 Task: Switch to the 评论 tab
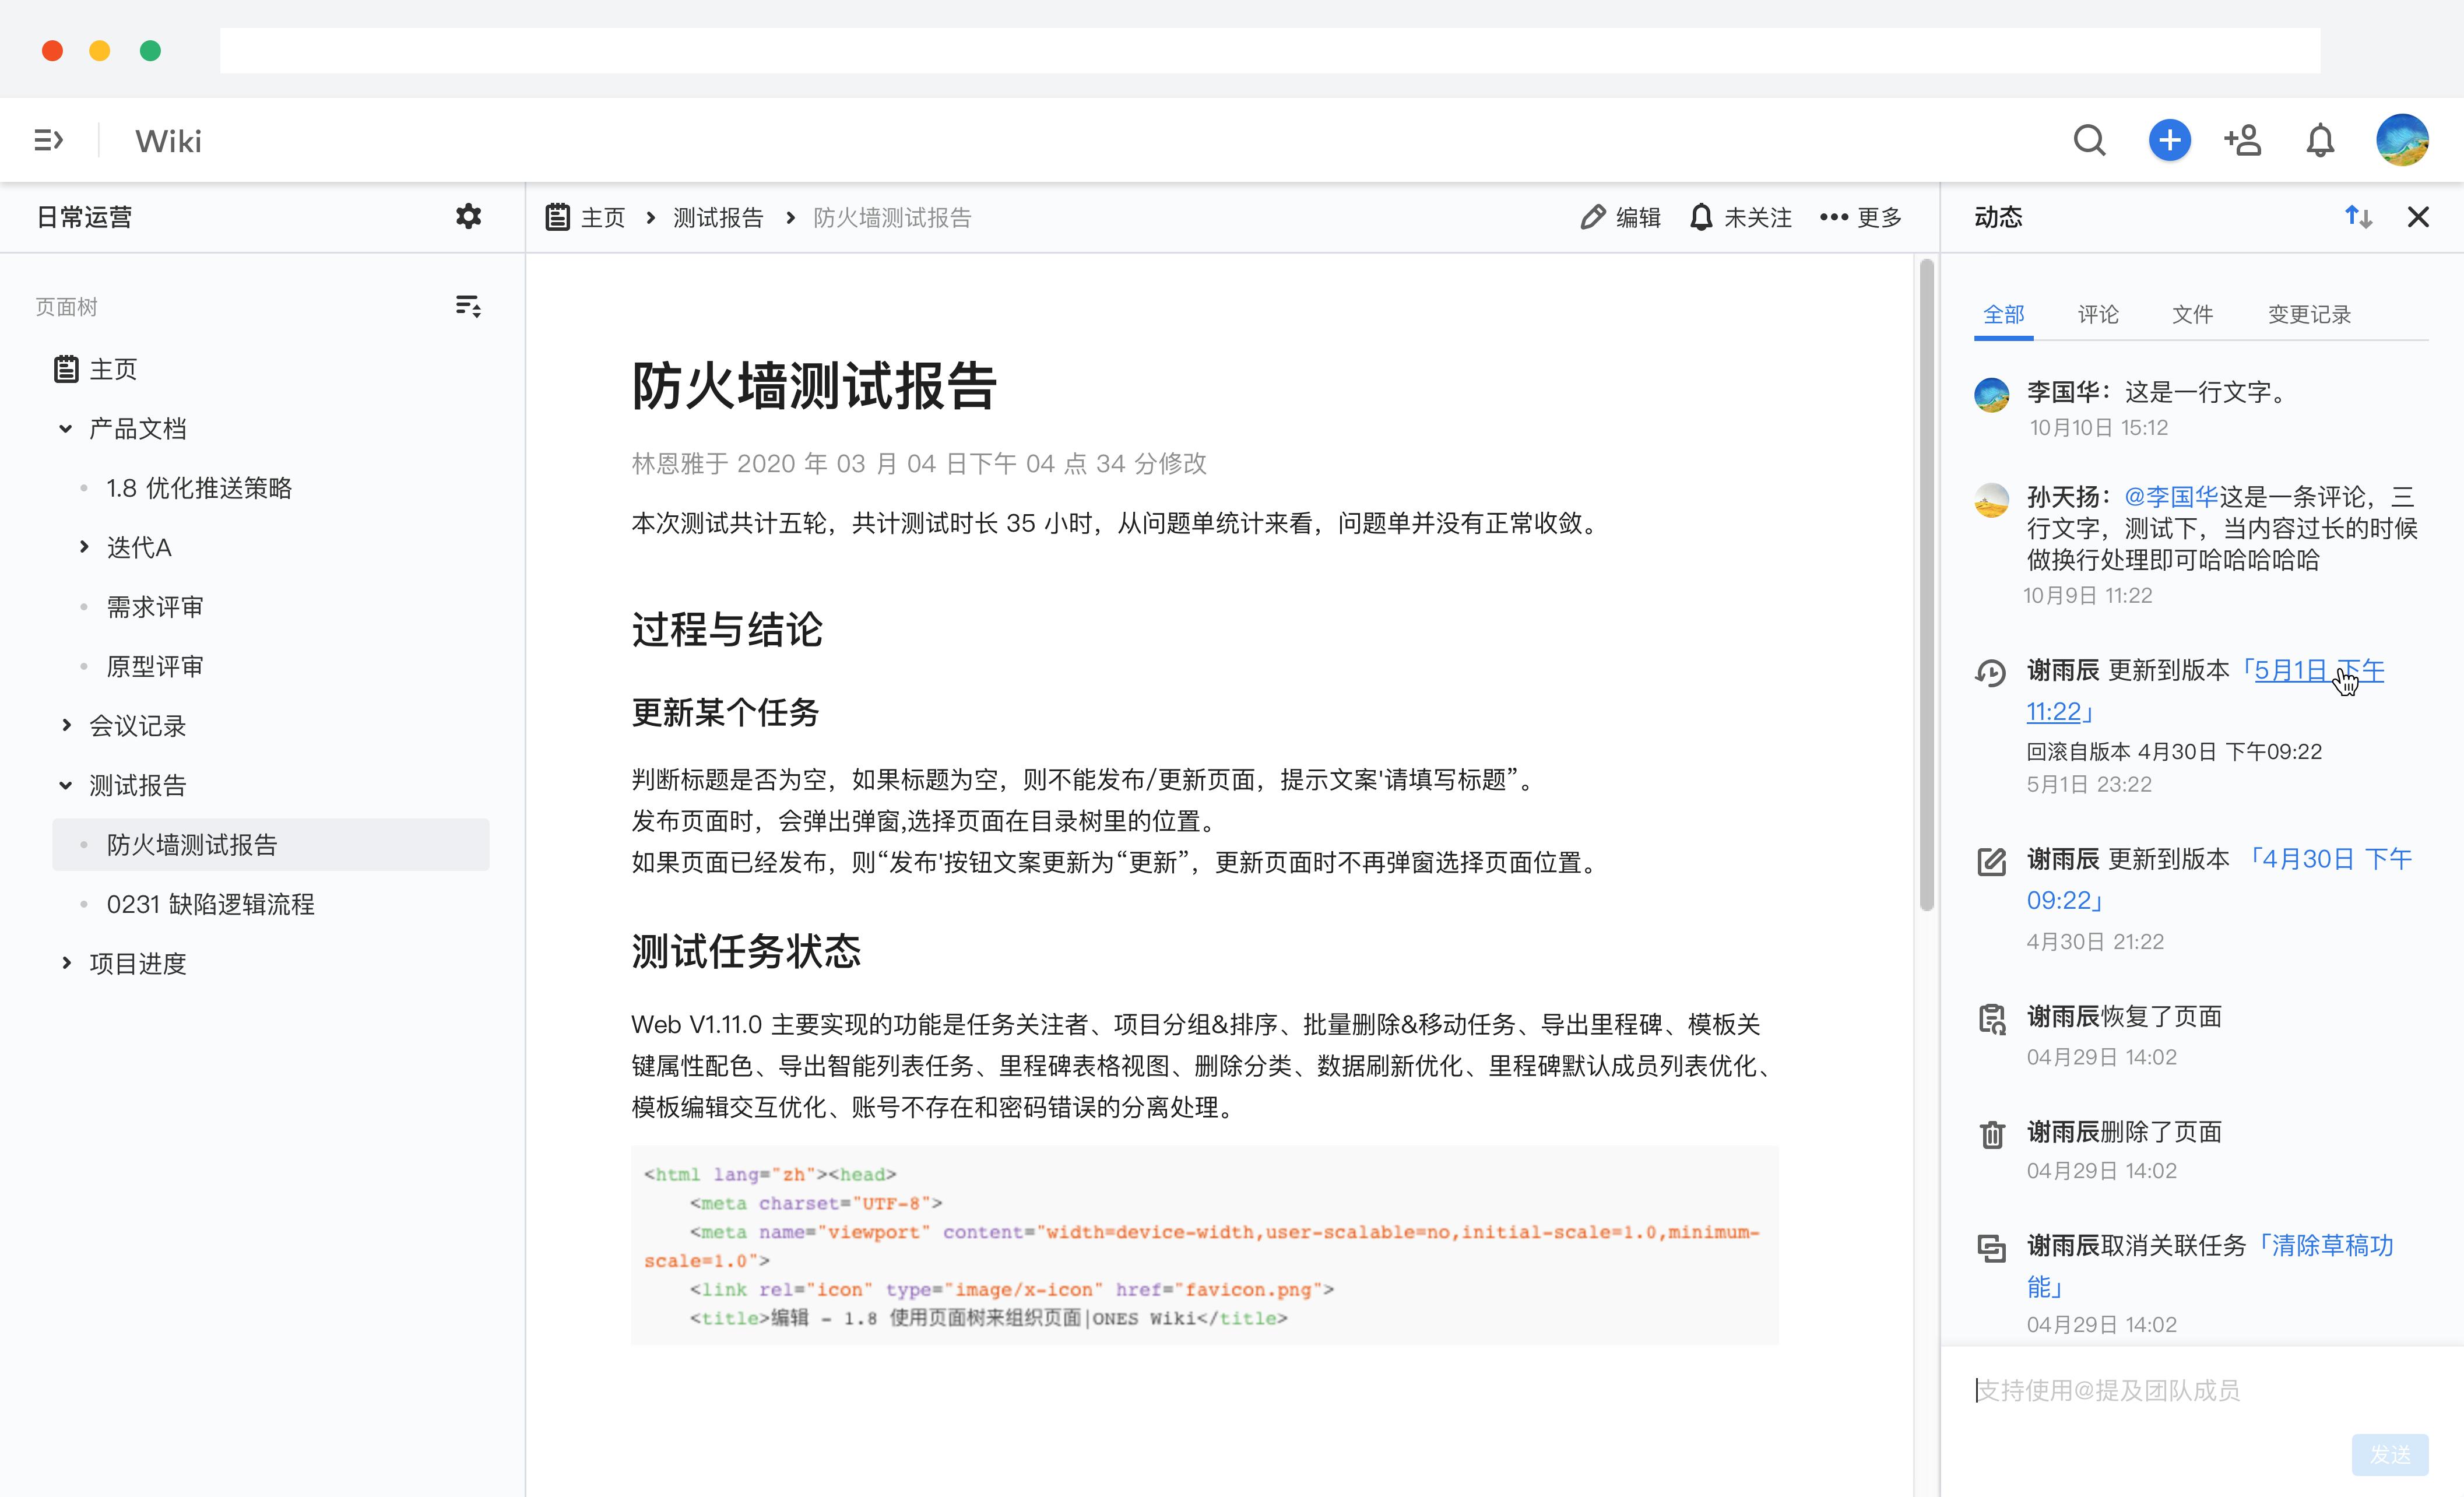[2098, 315]
